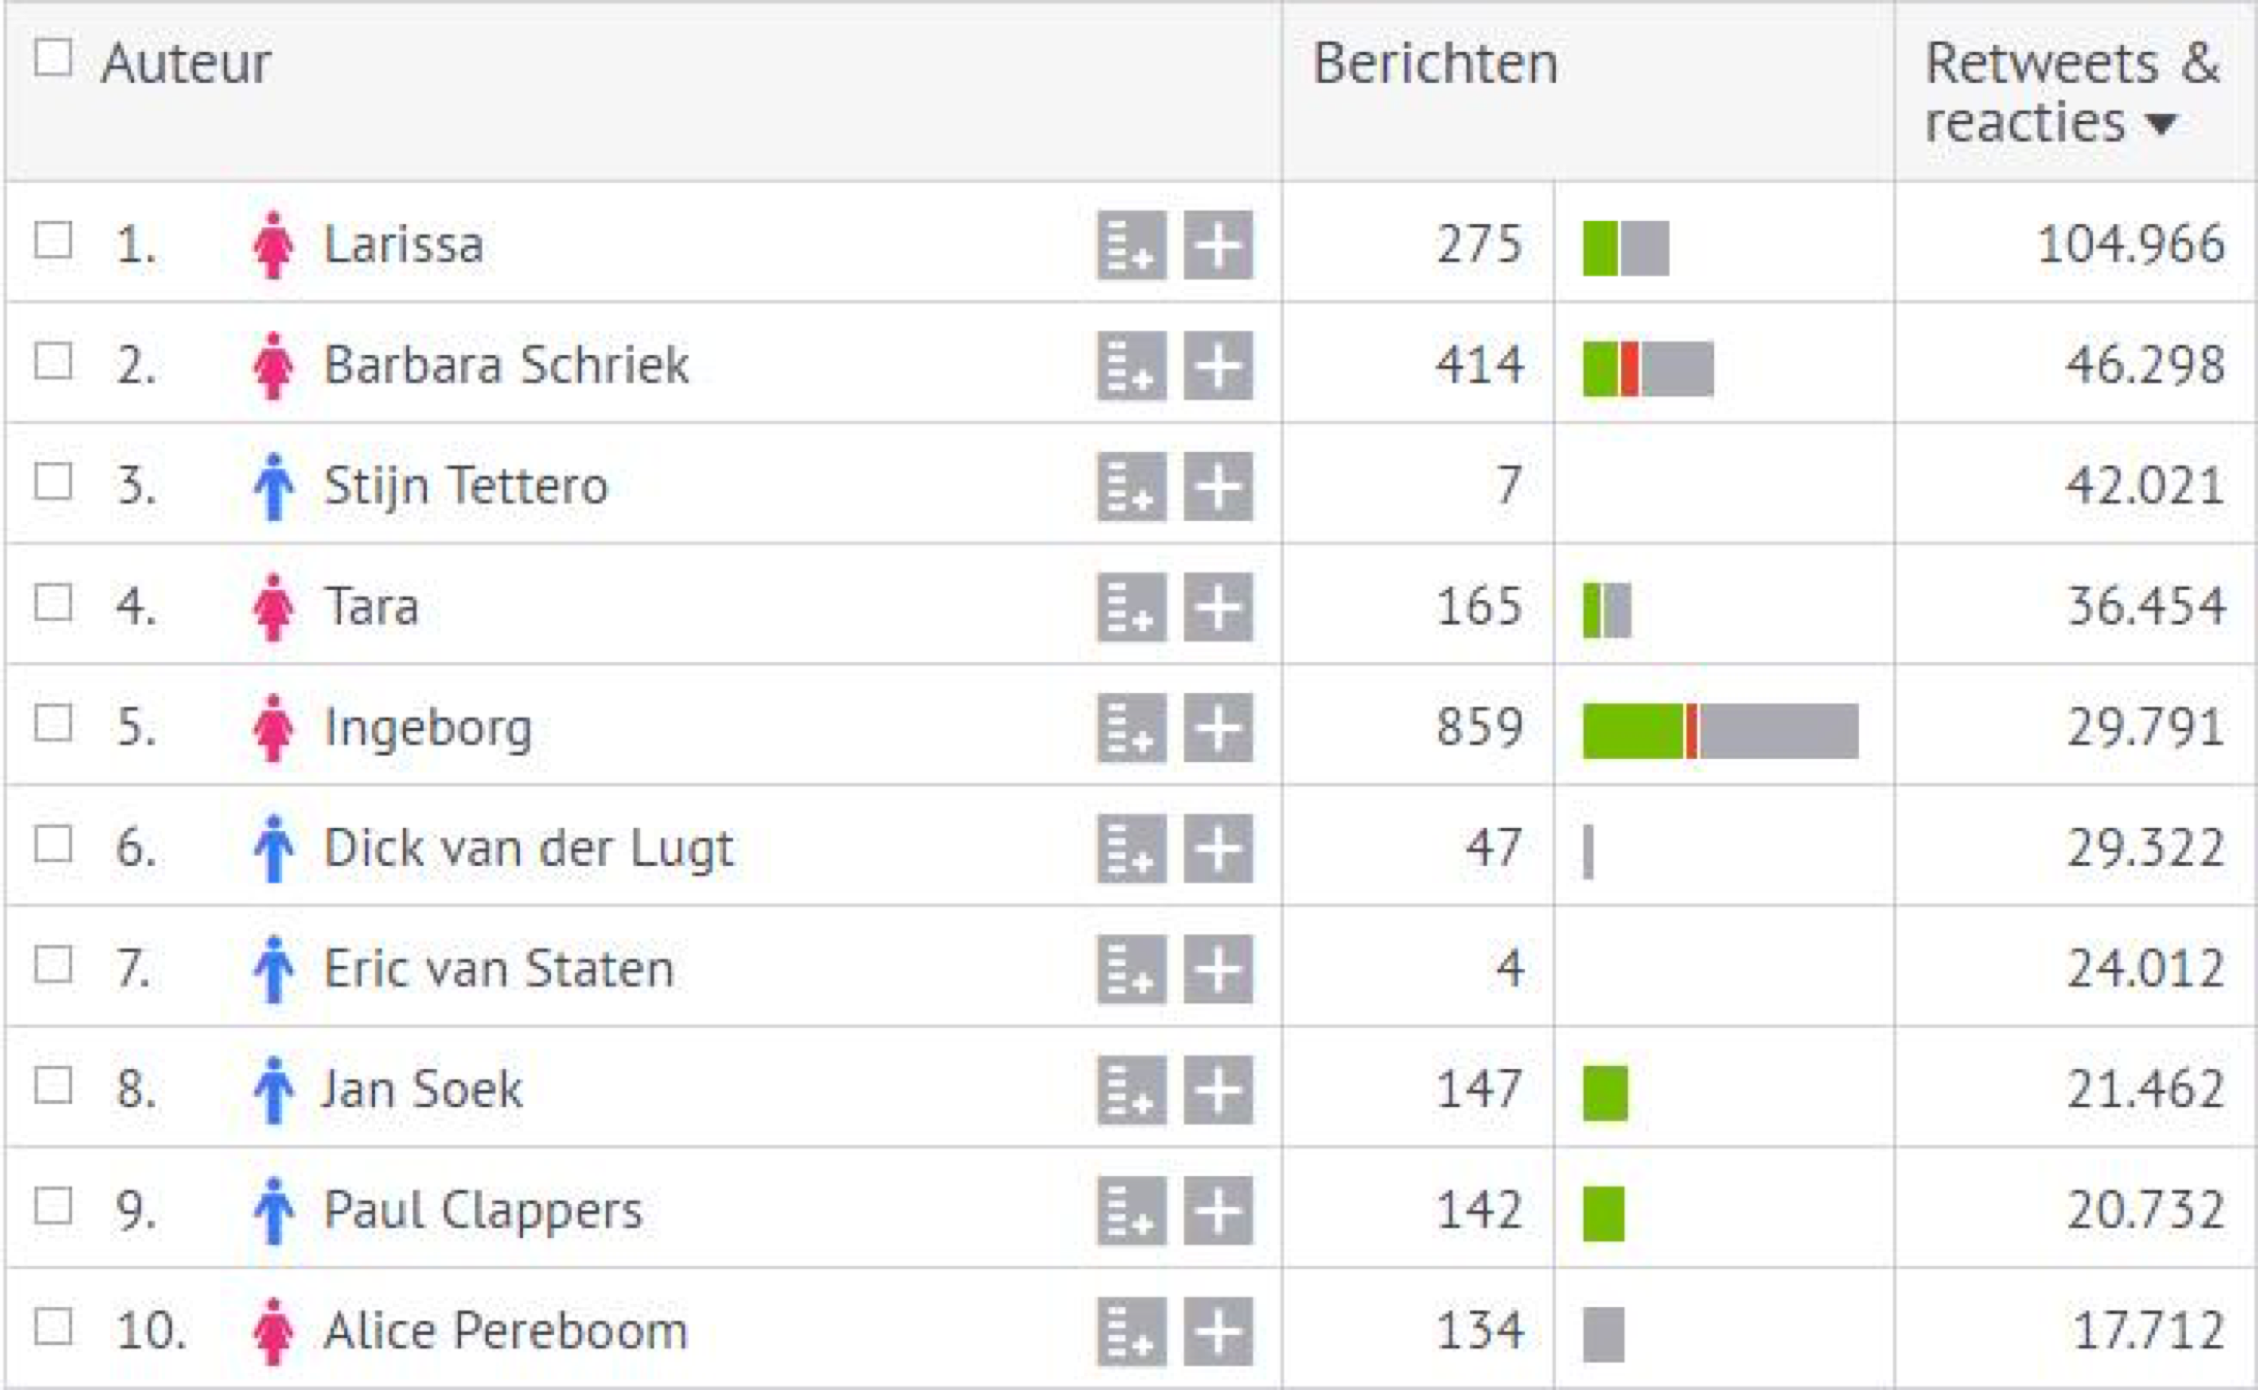Open the author name Ingeborg
This screenshot has height=1390, width=2258.
pyautogui.click(x=428, y=728)
